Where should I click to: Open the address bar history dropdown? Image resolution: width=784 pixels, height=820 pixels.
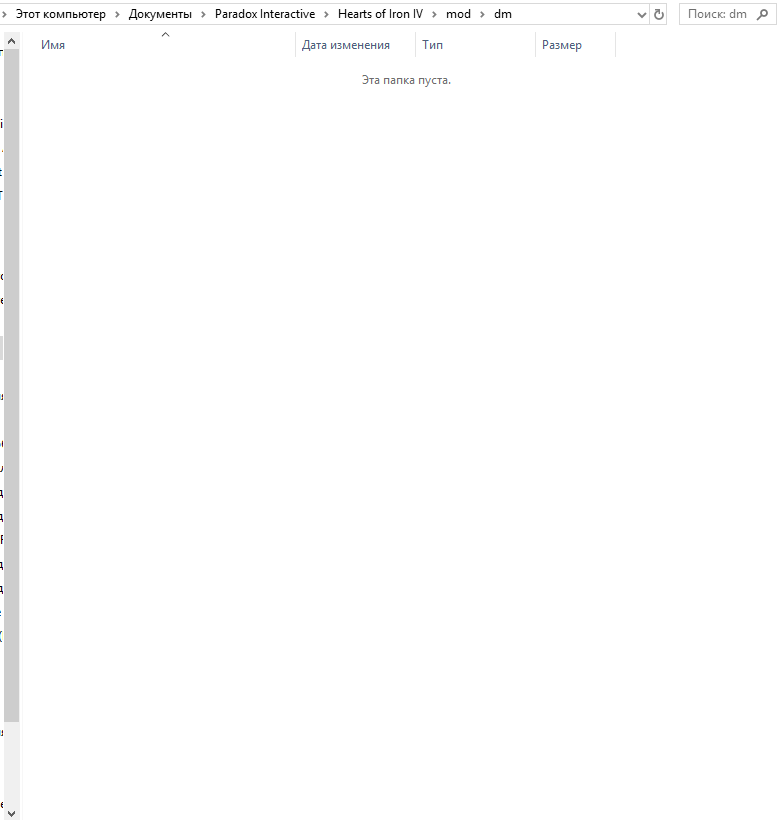click(642, 15)
